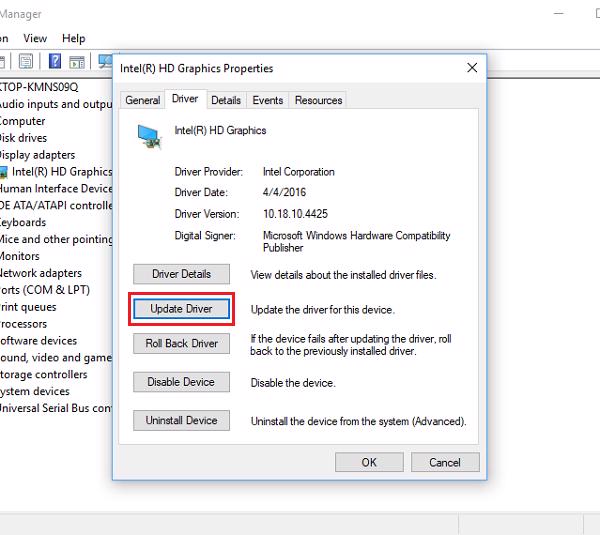The height and width of the screenshot is (535, 600).
Task: Select Disk drives in the device tree
Action: [23, 138]
